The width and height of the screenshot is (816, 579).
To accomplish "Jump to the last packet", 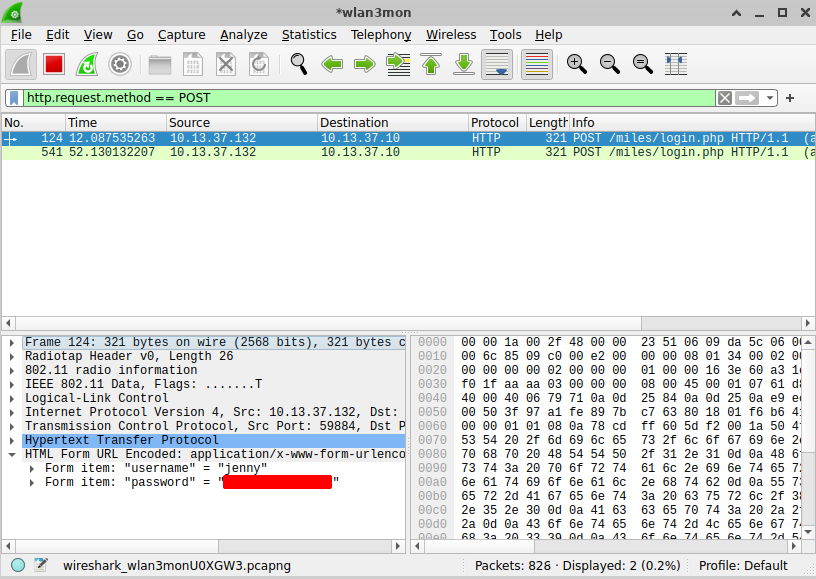I will (x=464, y=65).
